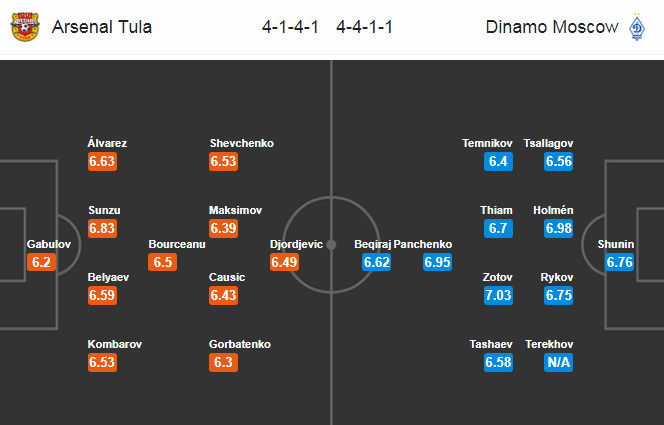Click Terekhov's N/A rating badge
This screenshot has height=425, width=664.
558,362
